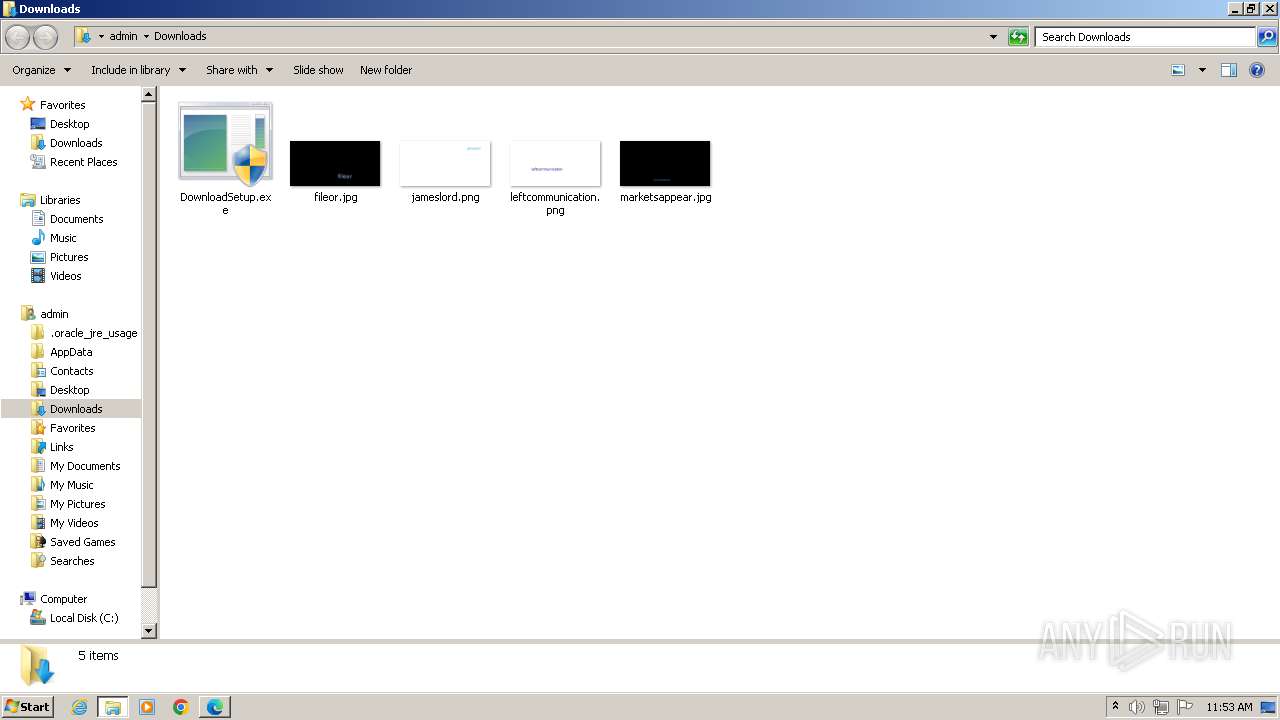Open the Music library

(x=63, y=238)
